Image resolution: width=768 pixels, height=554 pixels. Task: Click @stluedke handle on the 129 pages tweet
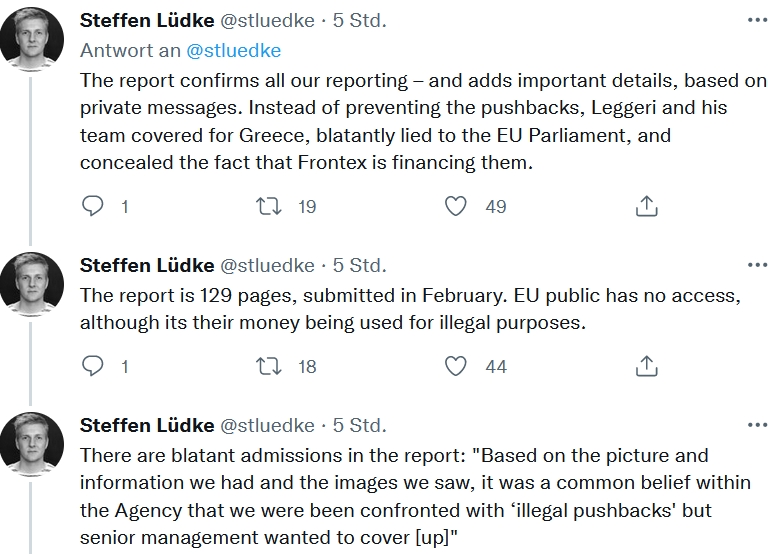(266, 265)
